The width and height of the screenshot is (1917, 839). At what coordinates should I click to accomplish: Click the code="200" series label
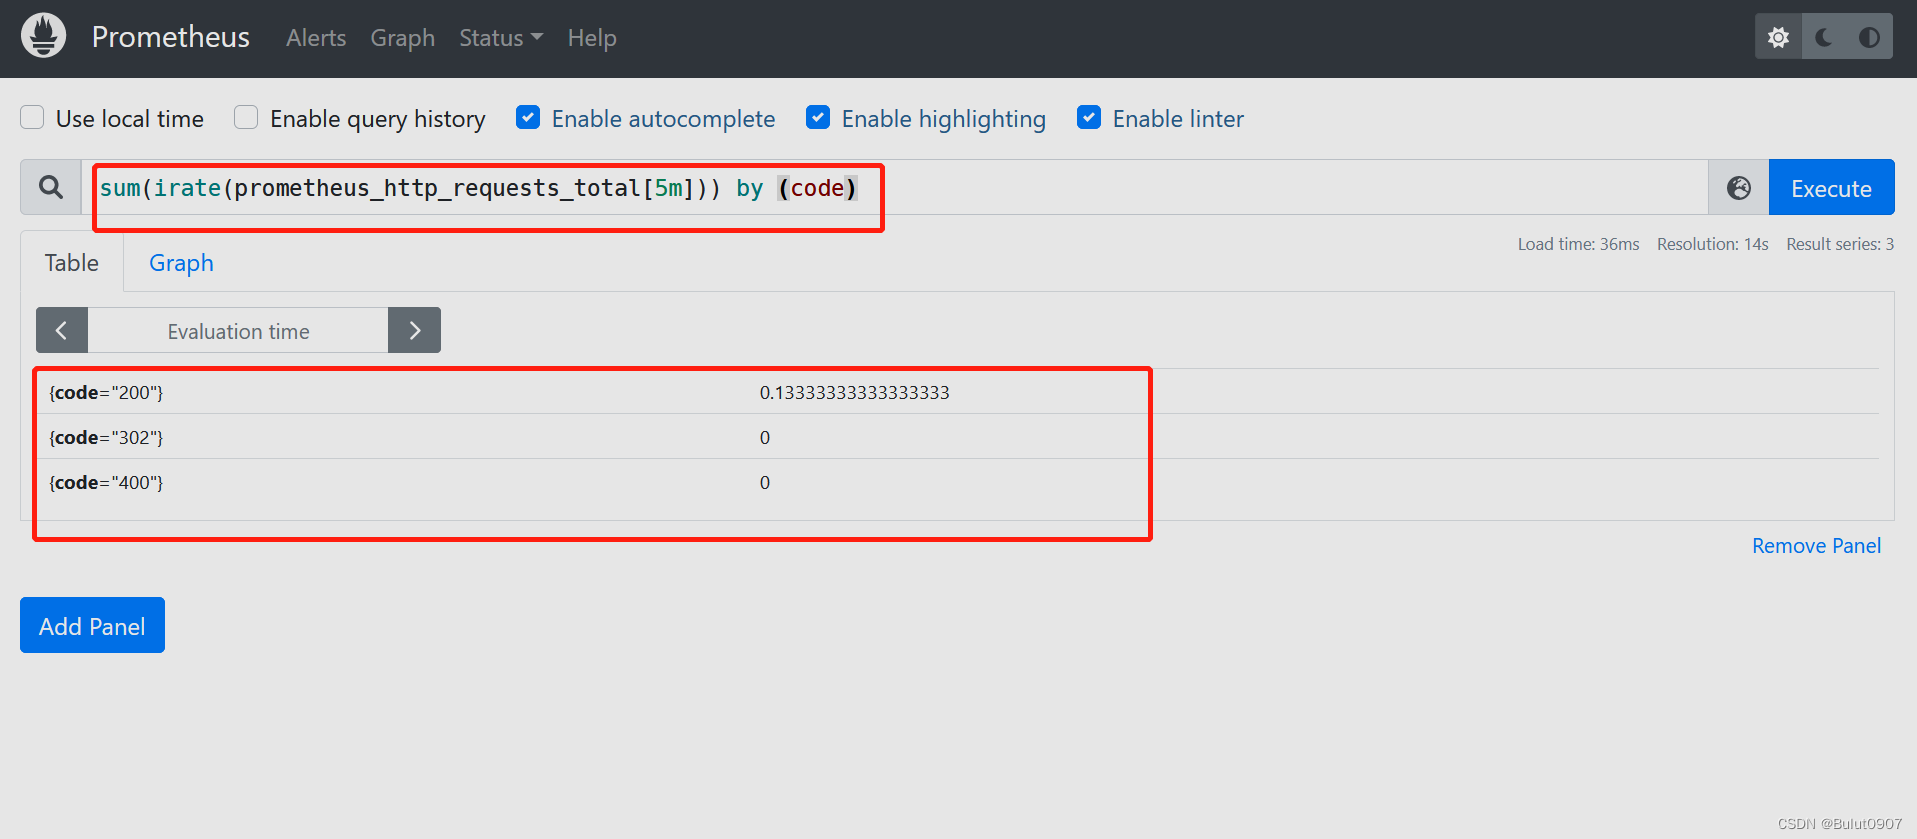[x=106, y=393]
